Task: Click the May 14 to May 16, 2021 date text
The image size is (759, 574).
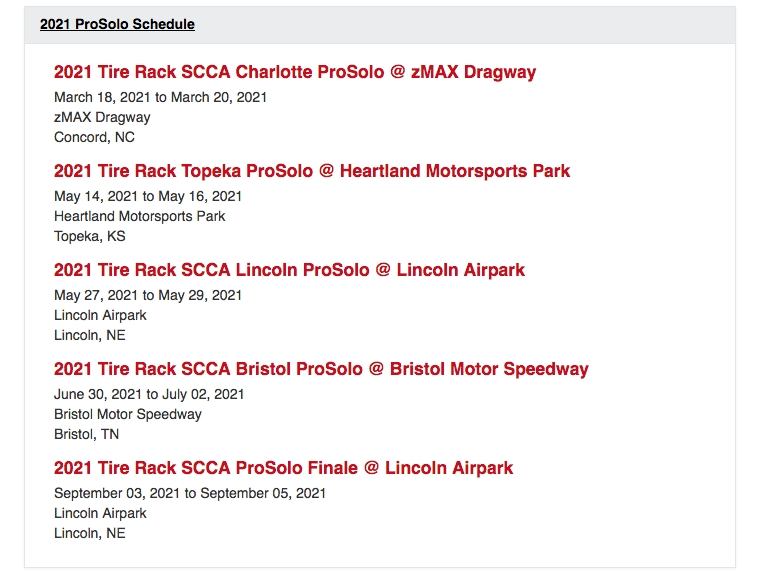Action: pos(148,196)
